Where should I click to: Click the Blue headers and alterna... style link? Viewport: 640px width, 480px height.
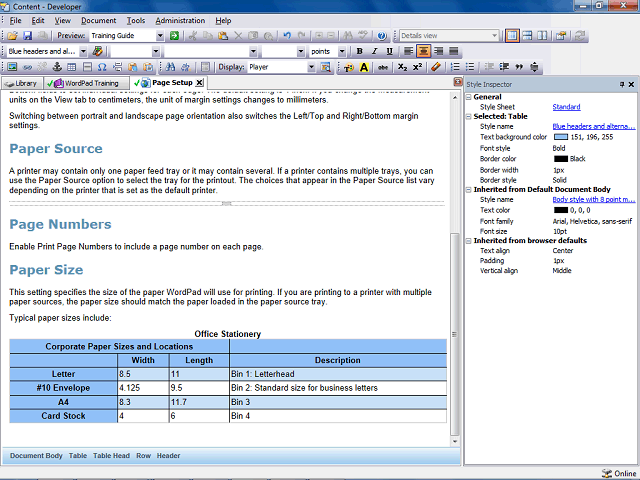(x=593, y=127)
